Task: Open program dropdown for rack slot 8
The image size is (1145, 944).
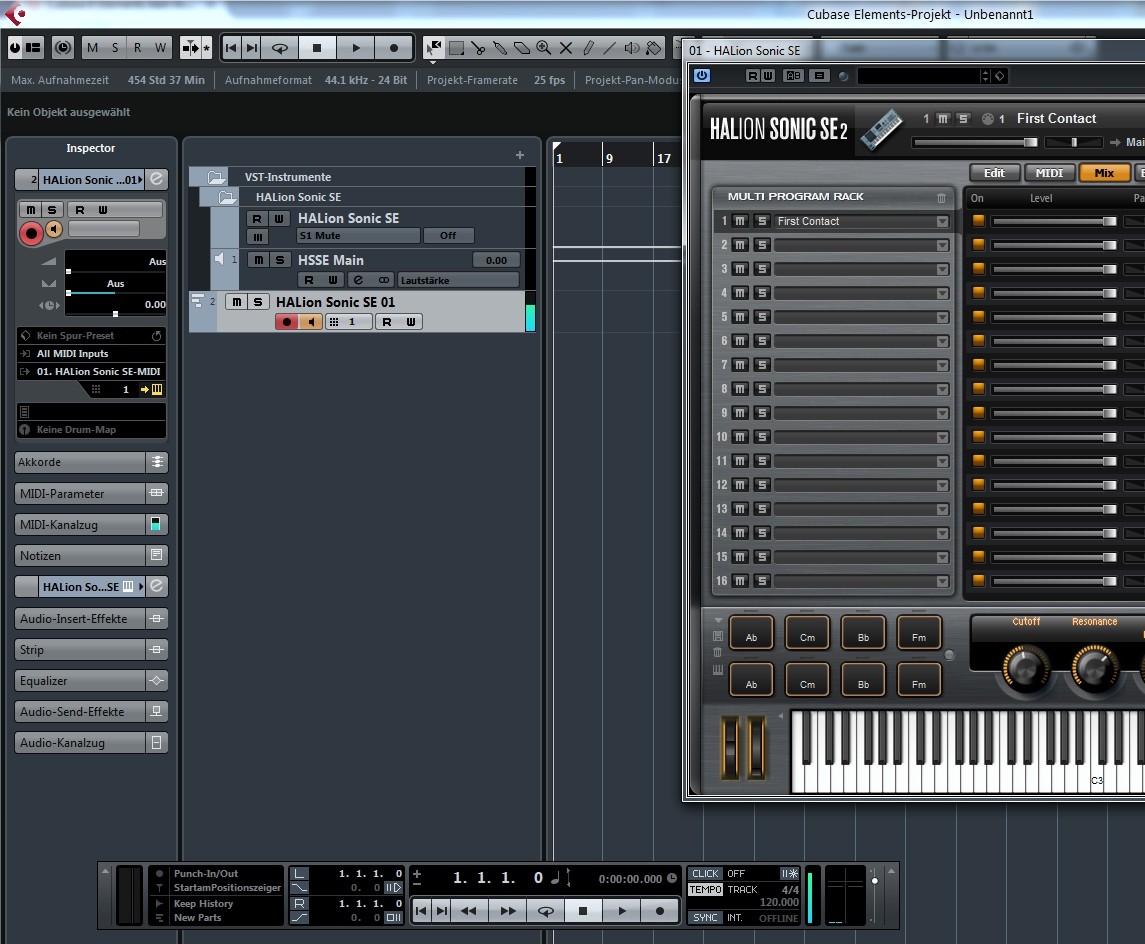Action: click(942, 389)
